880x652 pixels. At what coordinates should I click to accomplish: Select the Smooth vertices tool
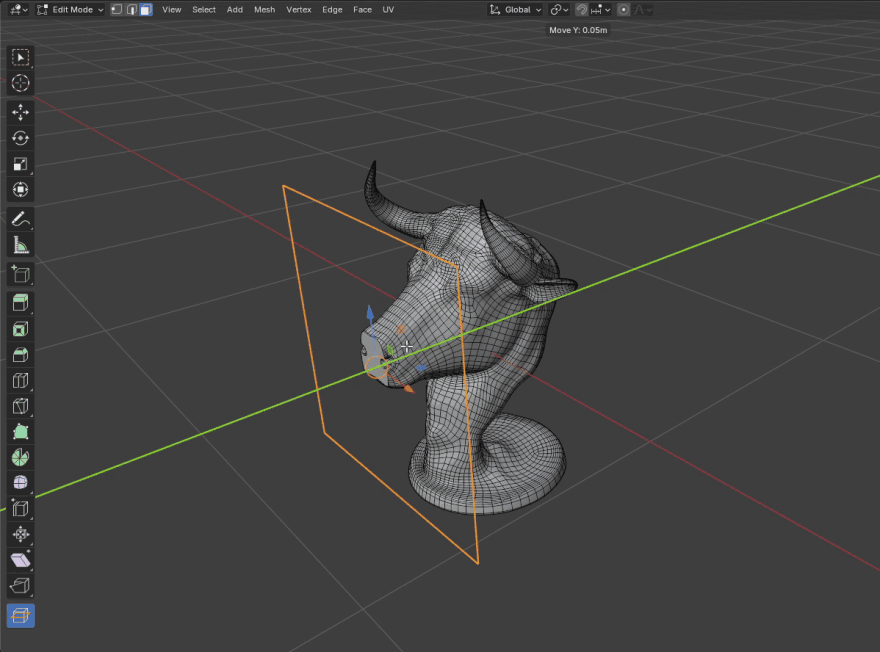[x=20, y=483]
